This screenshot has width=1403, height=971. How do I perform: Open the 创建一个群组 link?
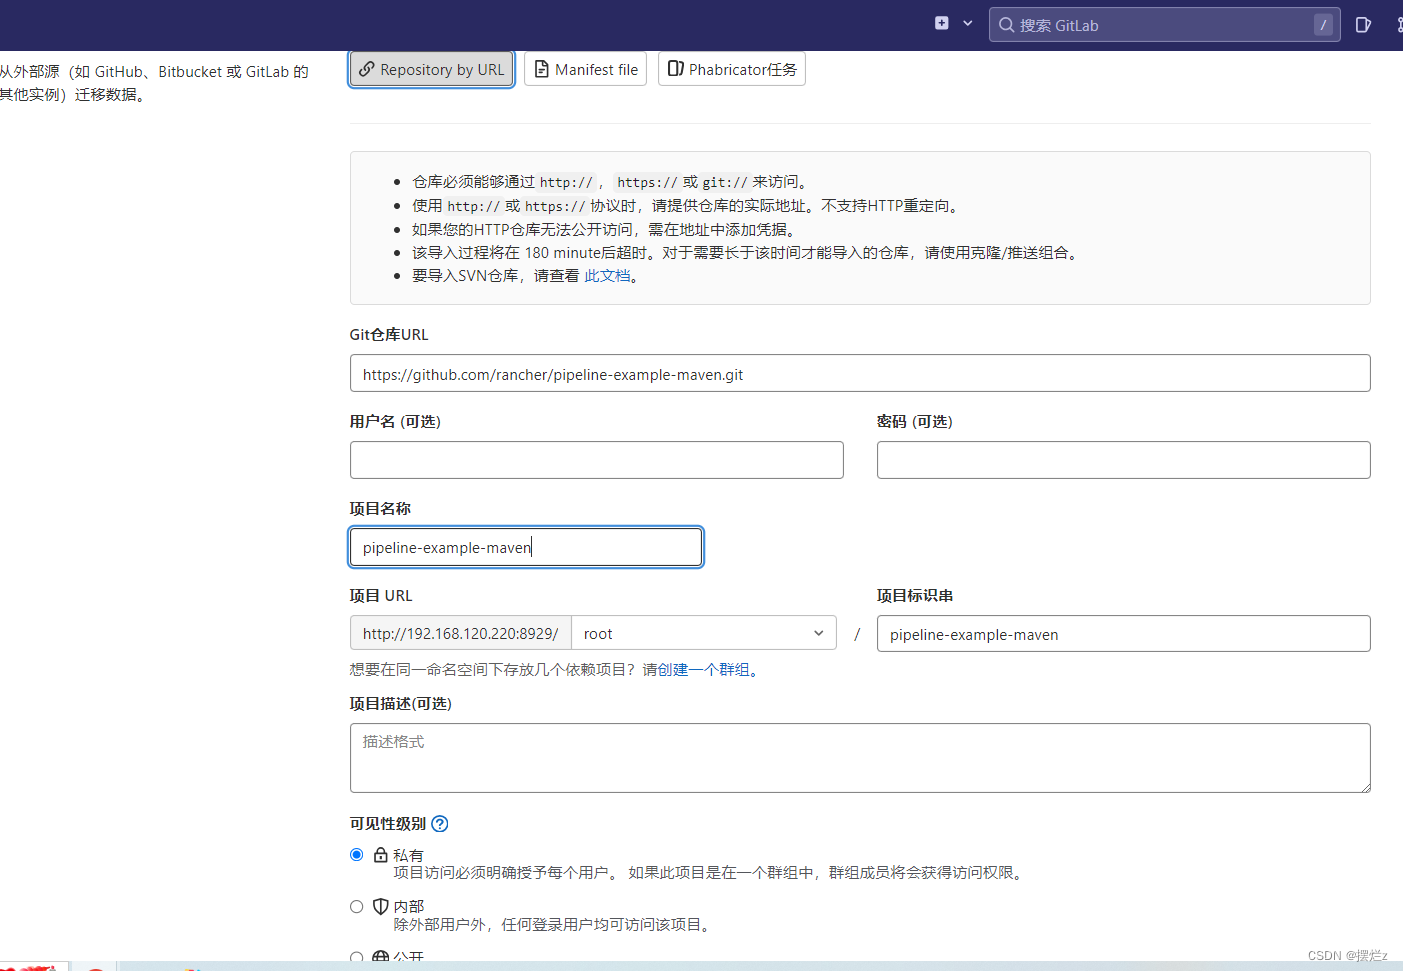703,670
